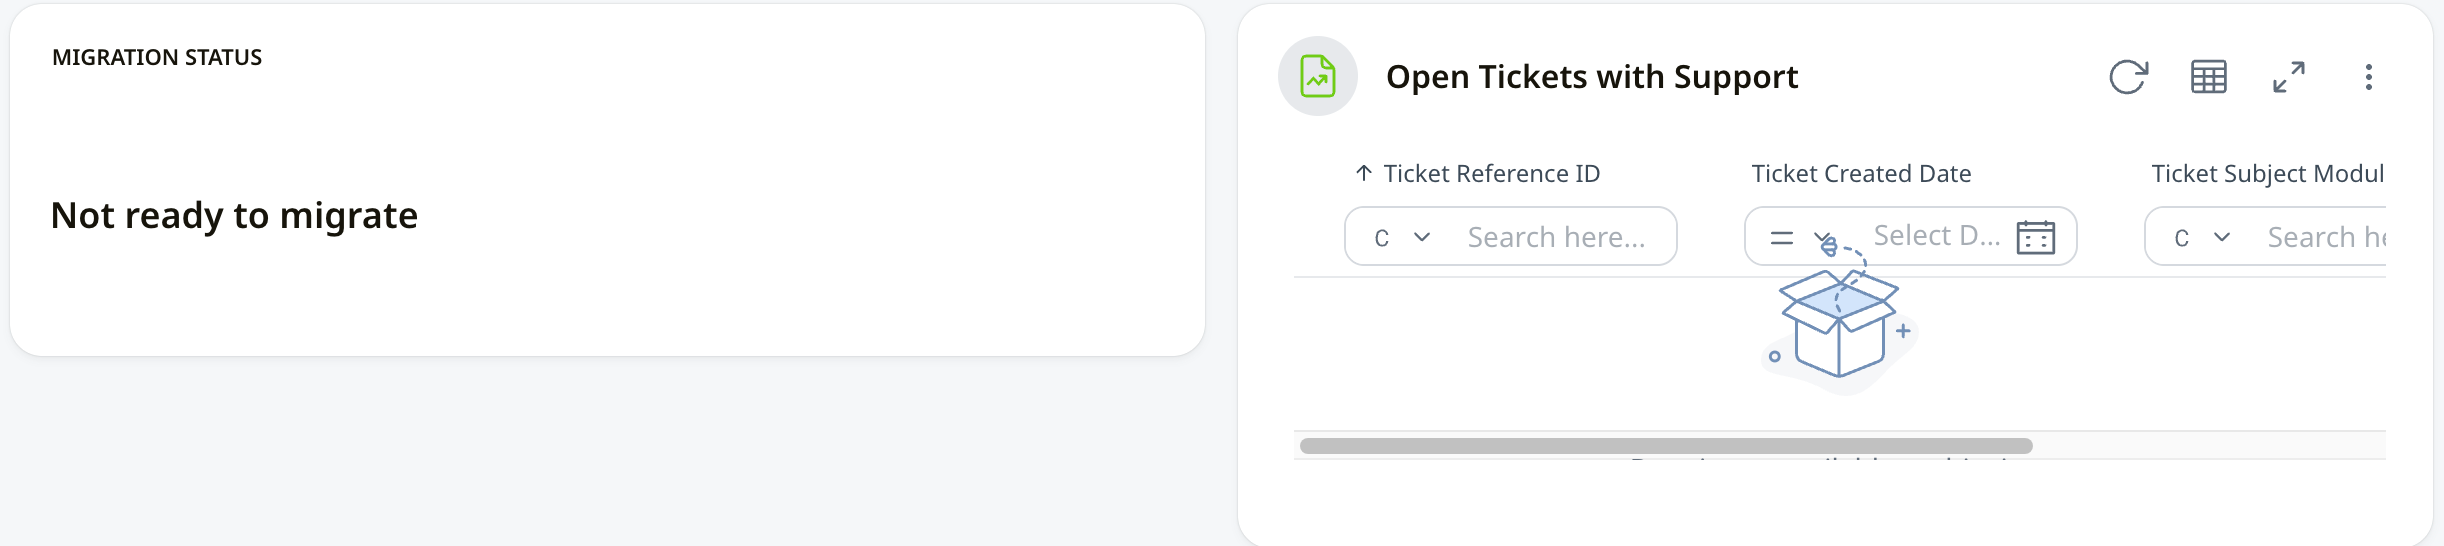
Task: Open Ticket Subject Module filter operator dropdown
Action: point(2202,238)
